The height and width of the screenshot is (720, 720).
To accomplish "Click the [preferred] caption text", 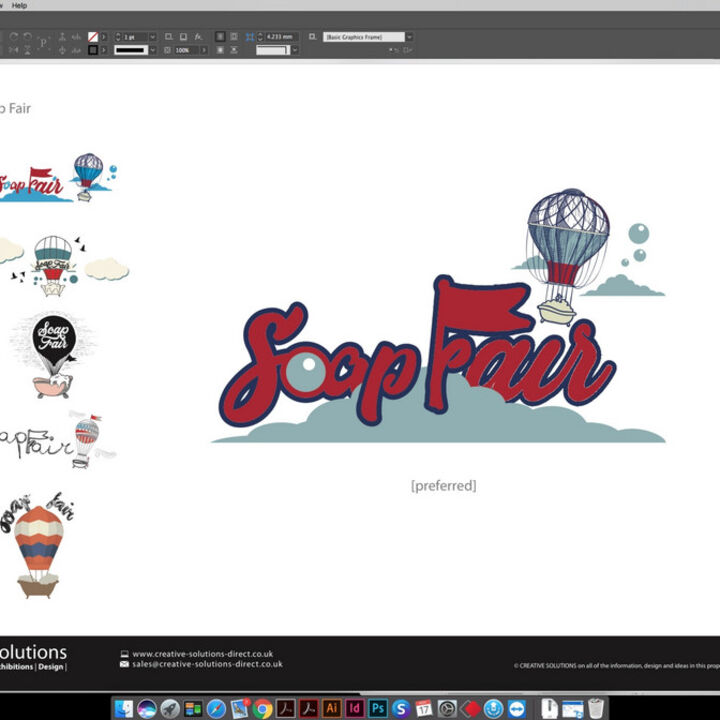I will click(x=444, y=485).
